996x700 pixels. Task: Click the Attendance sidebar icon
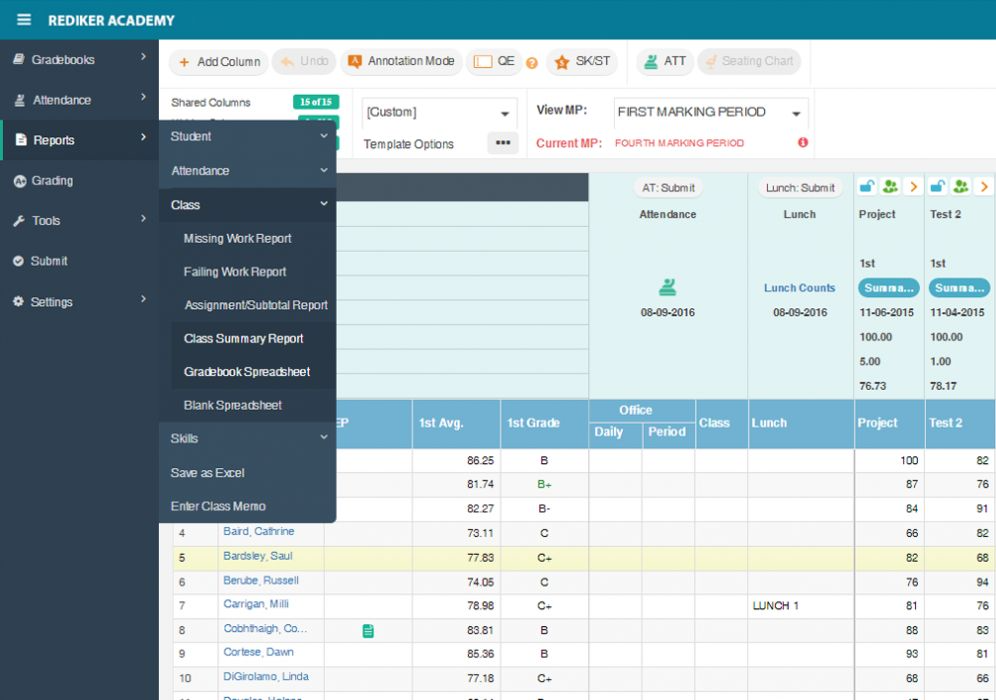pos(20,100)
